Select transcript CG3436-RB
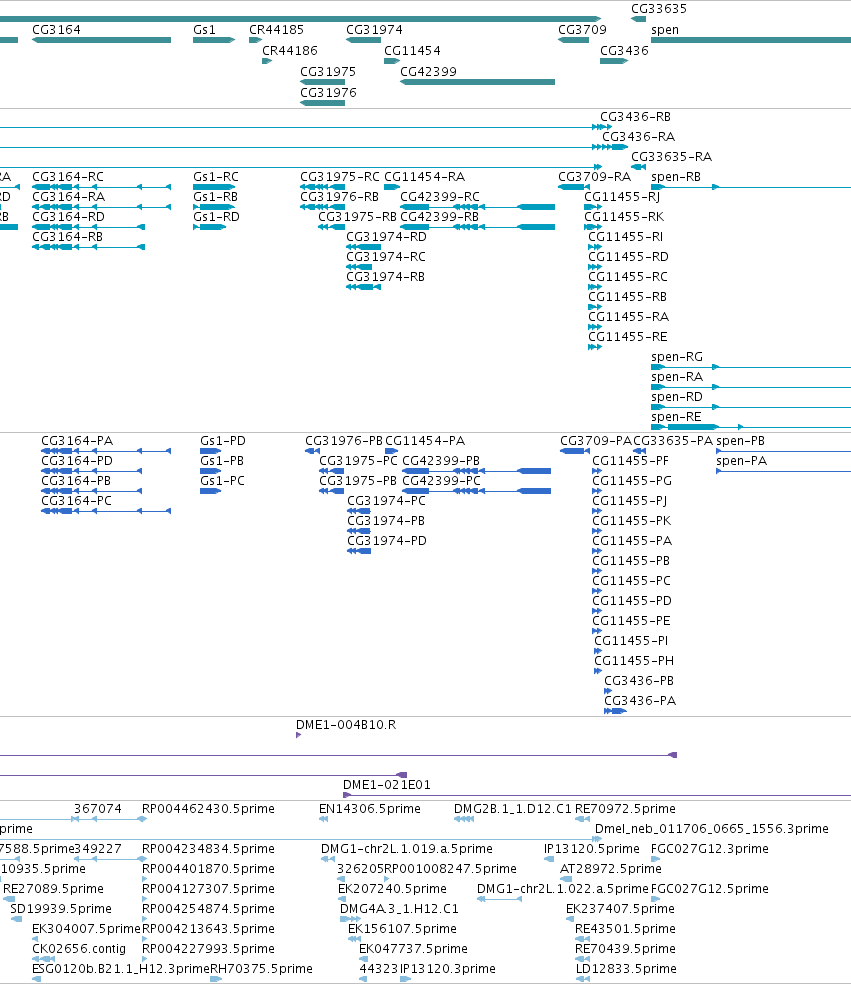This screenshot has height=984, width=851. point(635,117)
